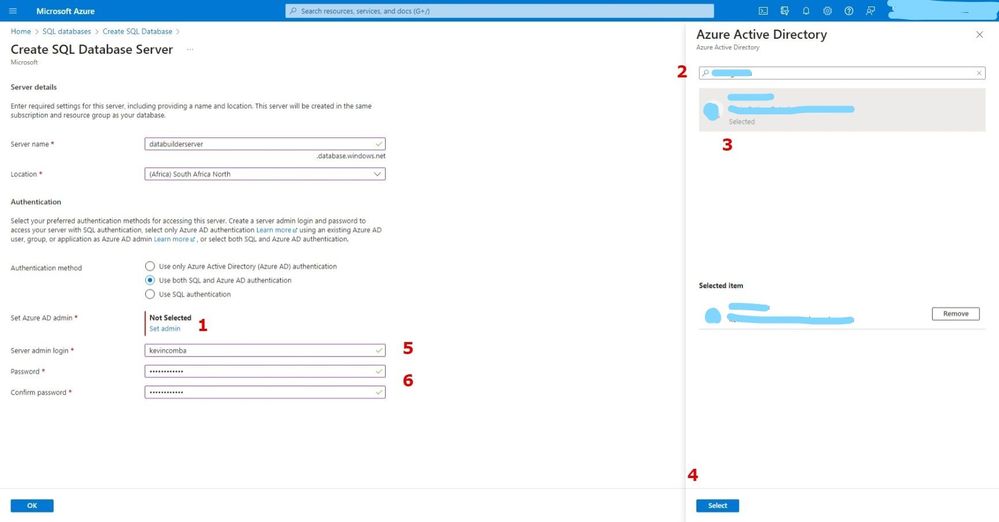This screenshot has width=999, height=522.
Task: Click the search magnifier in the directory panel
Action: 705,73
